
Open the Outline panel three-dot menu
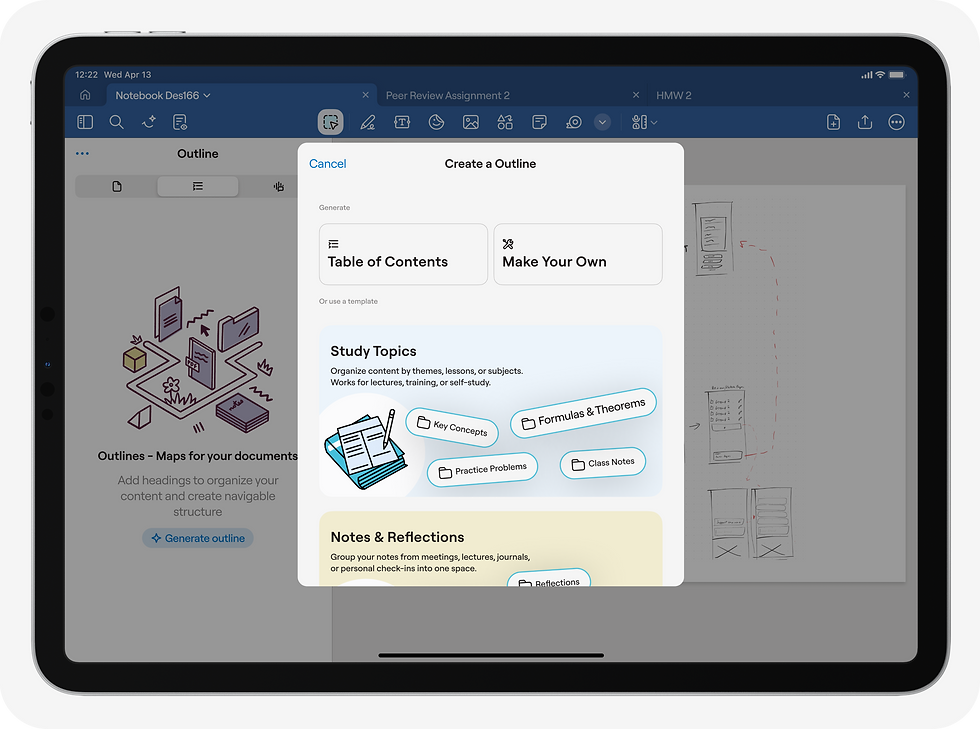[x=82, y=153]
